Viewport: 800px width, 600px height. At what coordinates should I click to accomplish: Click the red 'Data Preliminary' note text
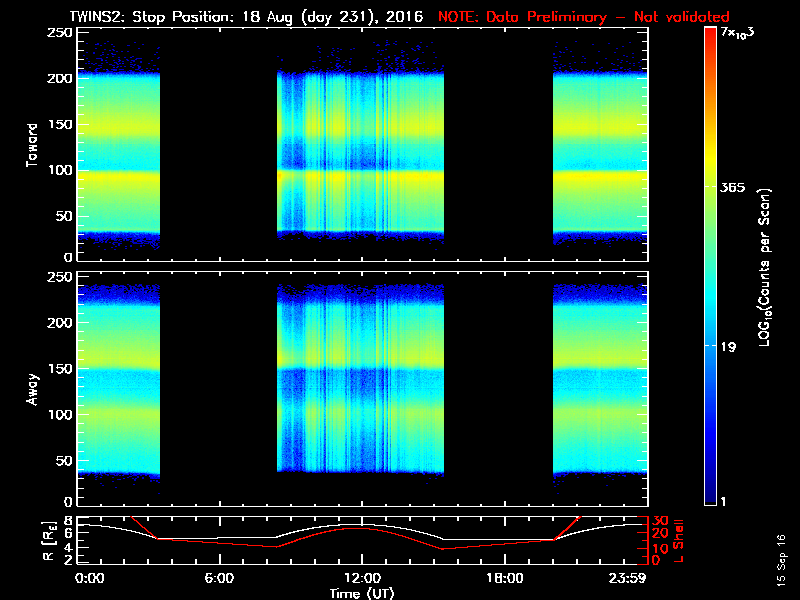coord(584,17)
